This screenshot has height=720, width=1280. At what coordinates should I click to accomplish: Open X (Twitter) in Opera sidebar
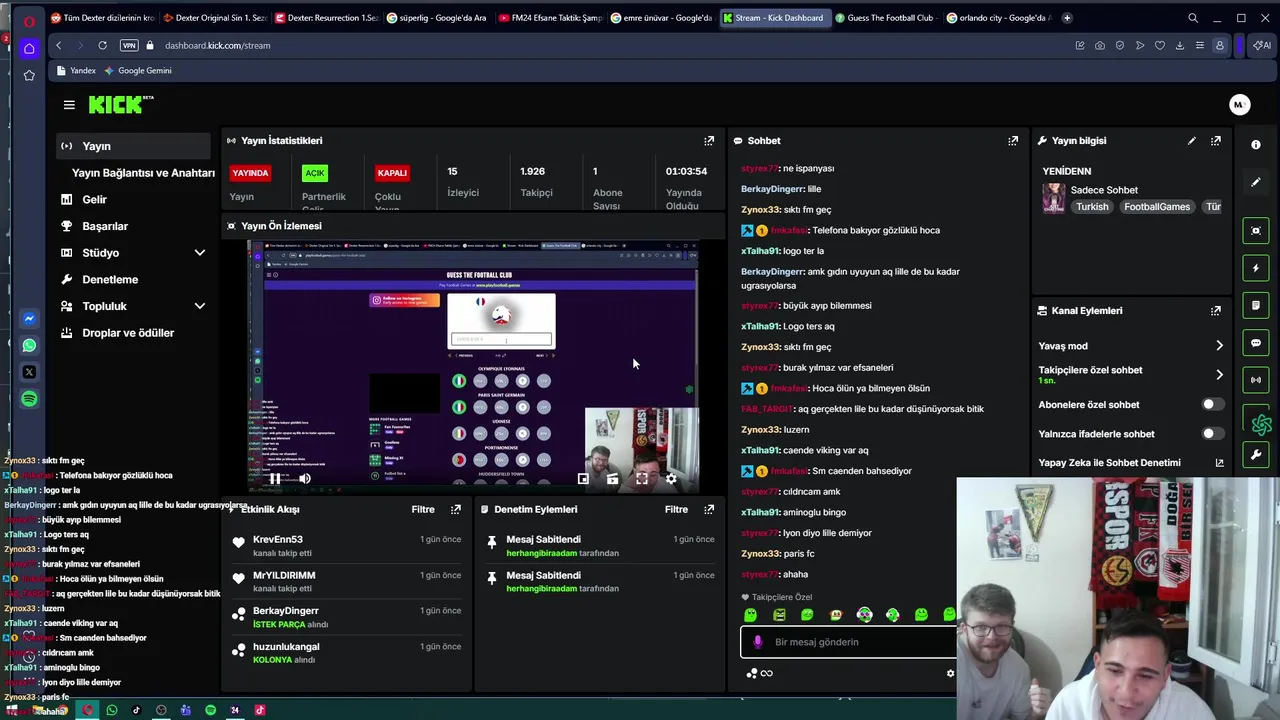(29, 372)
